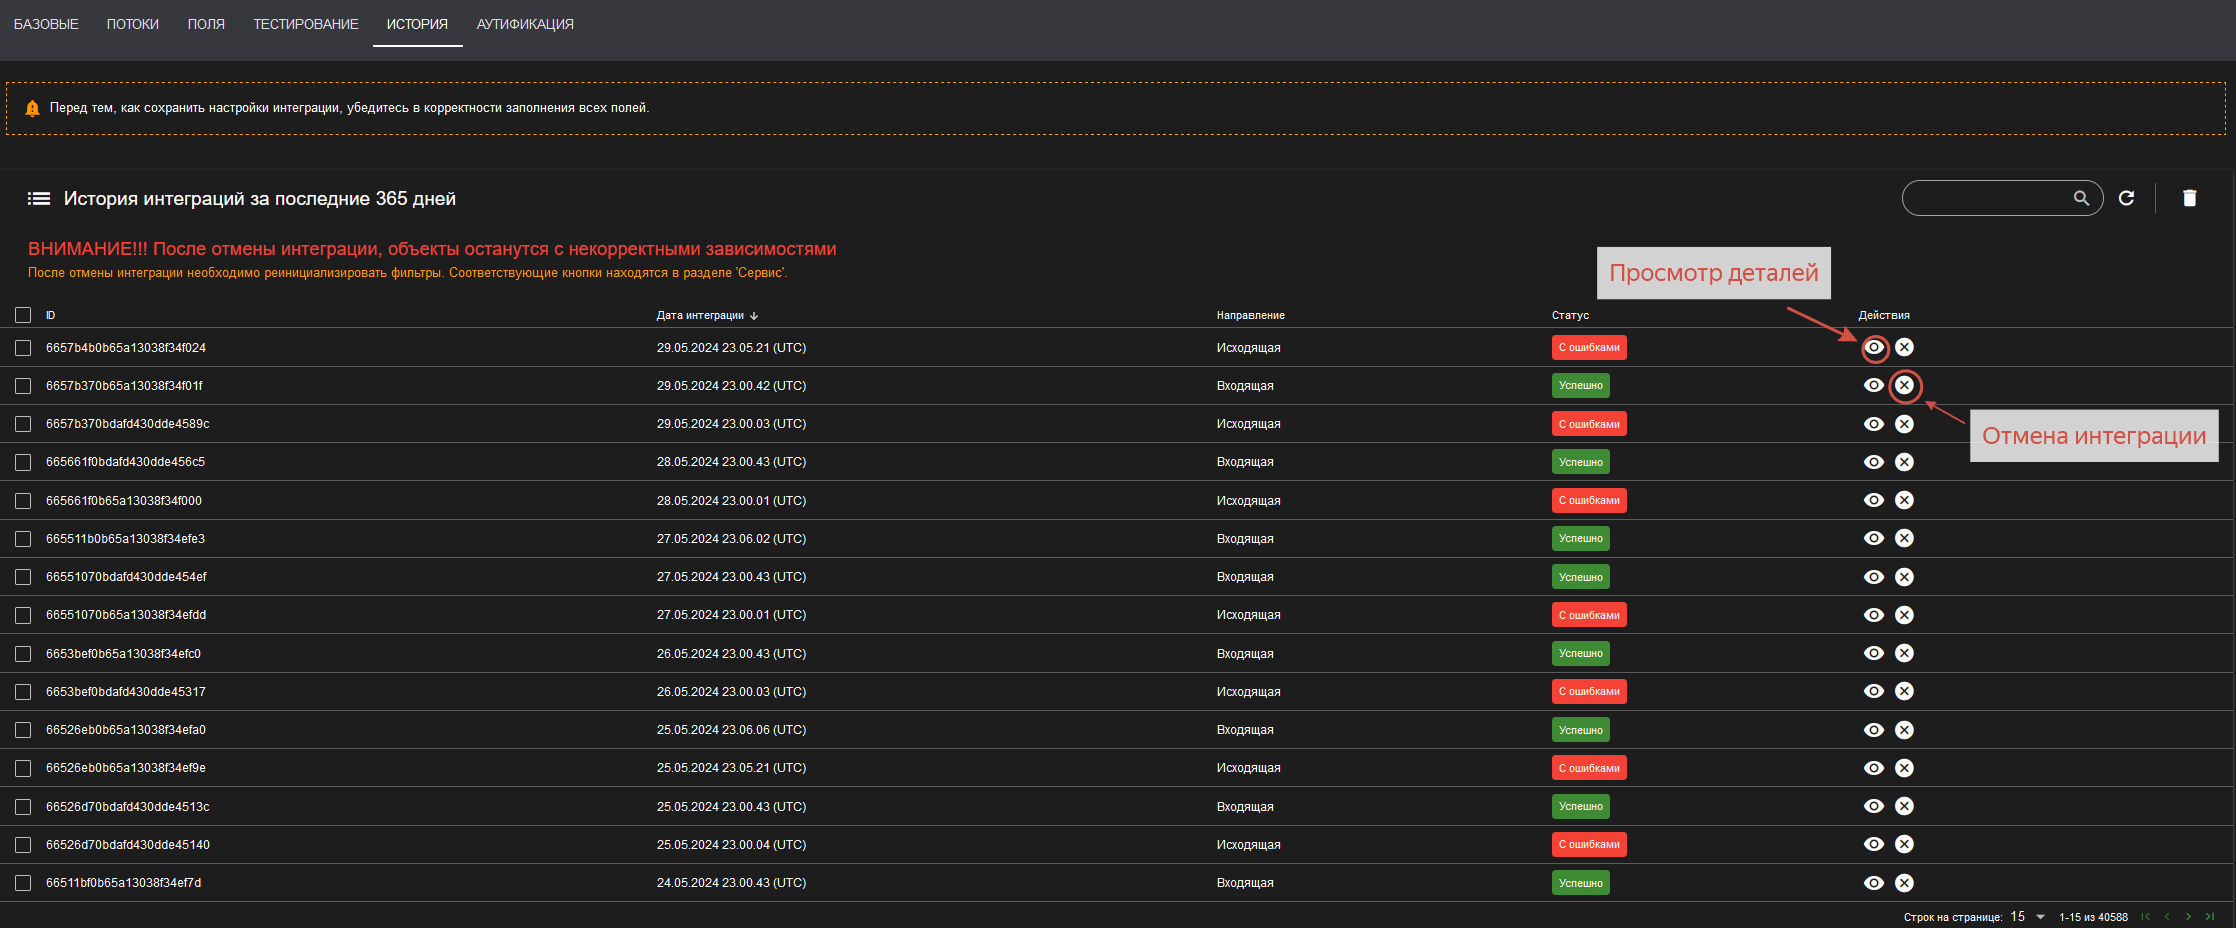Cancel integration 66526eb0b65a13038f34efa0
The width and height of the screenshot is (2236, 928).
pyautogui.click(x=1905, y=730)
